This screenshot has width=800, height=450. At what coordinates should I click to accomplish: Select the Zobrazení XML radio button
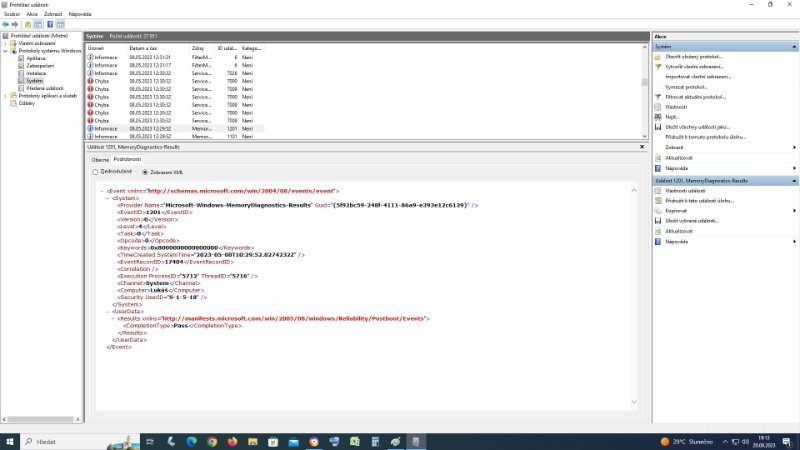(x=145, y=172)
